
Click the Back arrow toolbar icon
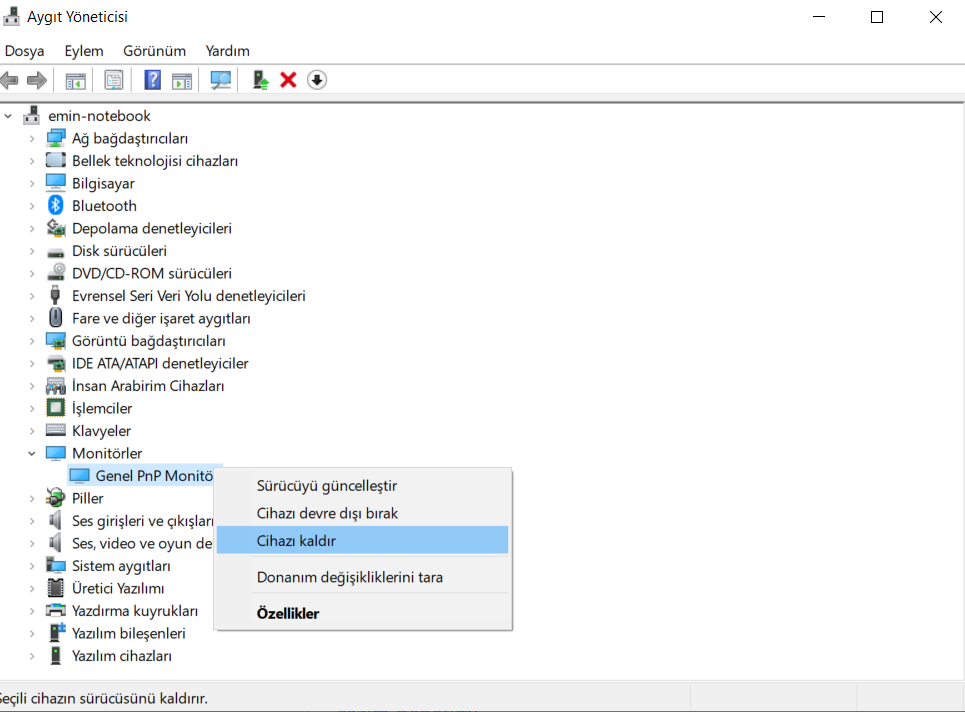coord(9,80)
